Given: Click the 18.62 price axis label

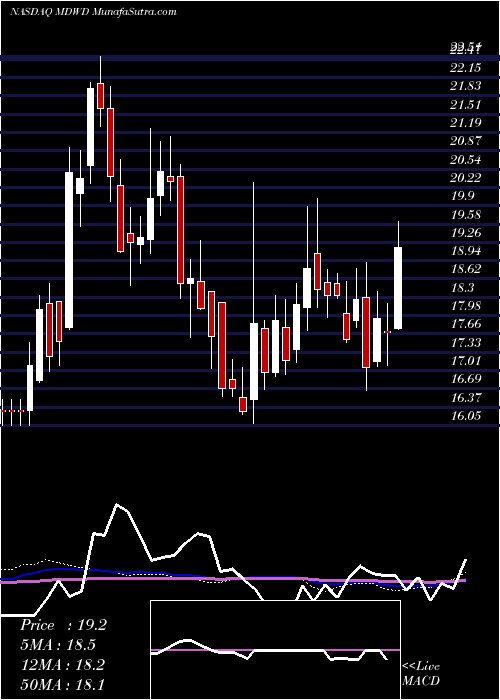Looking at the screenshot, I should click(x=466, y=269).
